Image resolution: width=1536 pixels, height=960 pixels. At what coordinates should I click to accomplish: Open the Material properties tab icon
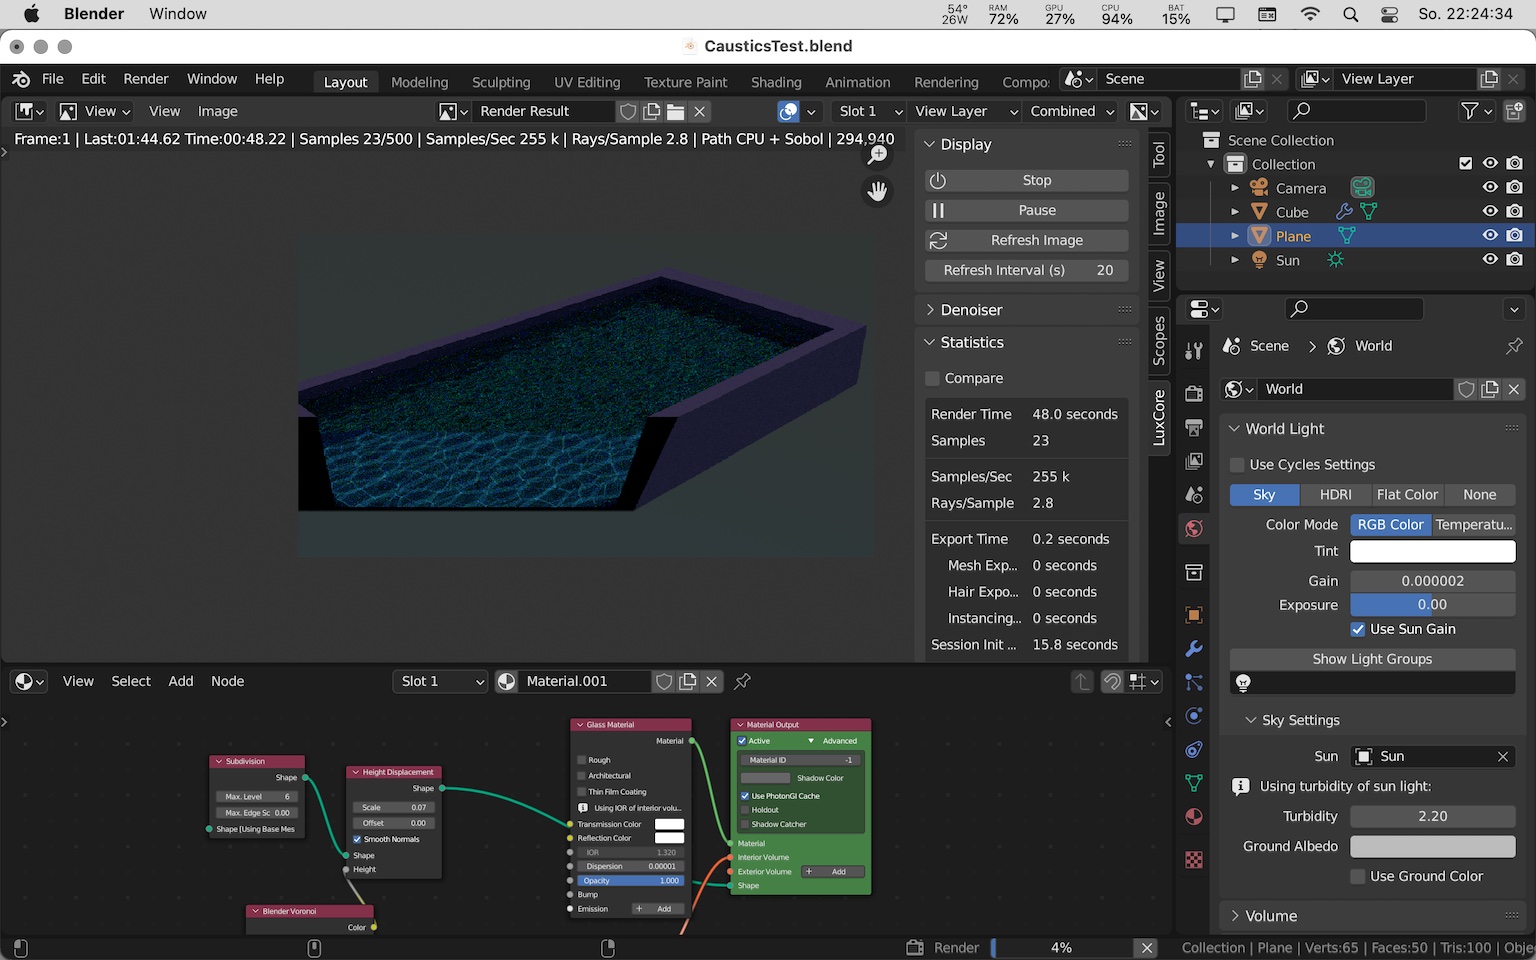1194,817
